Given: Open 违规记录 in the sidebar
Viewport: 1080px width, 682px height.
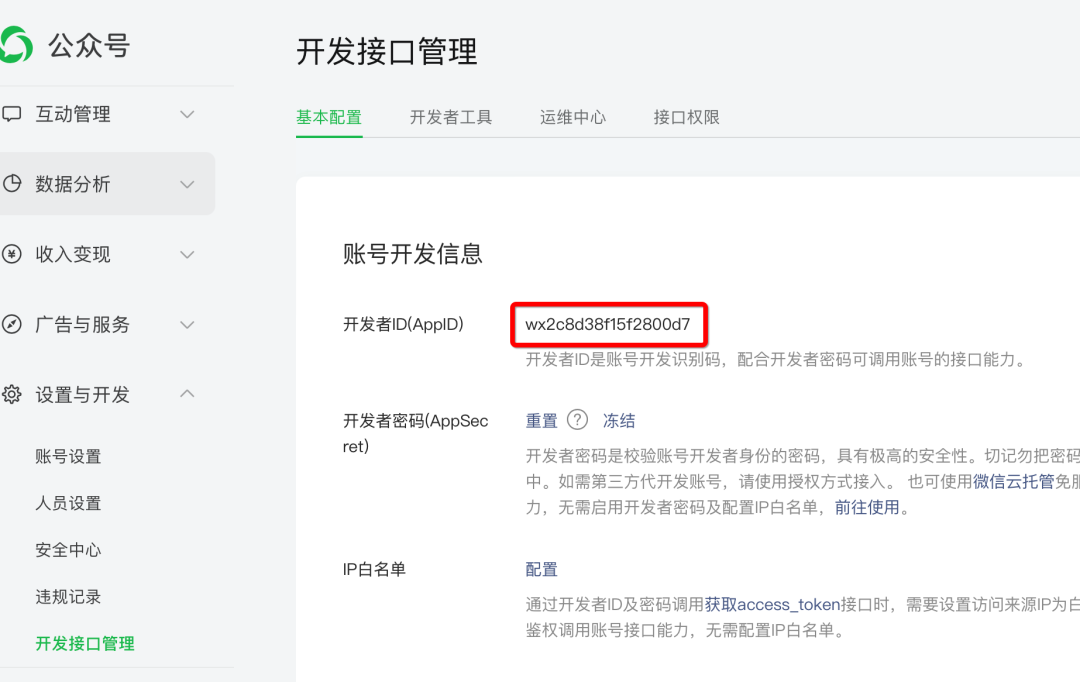Looking at the screenshot, I should click(x=68, y=597).
